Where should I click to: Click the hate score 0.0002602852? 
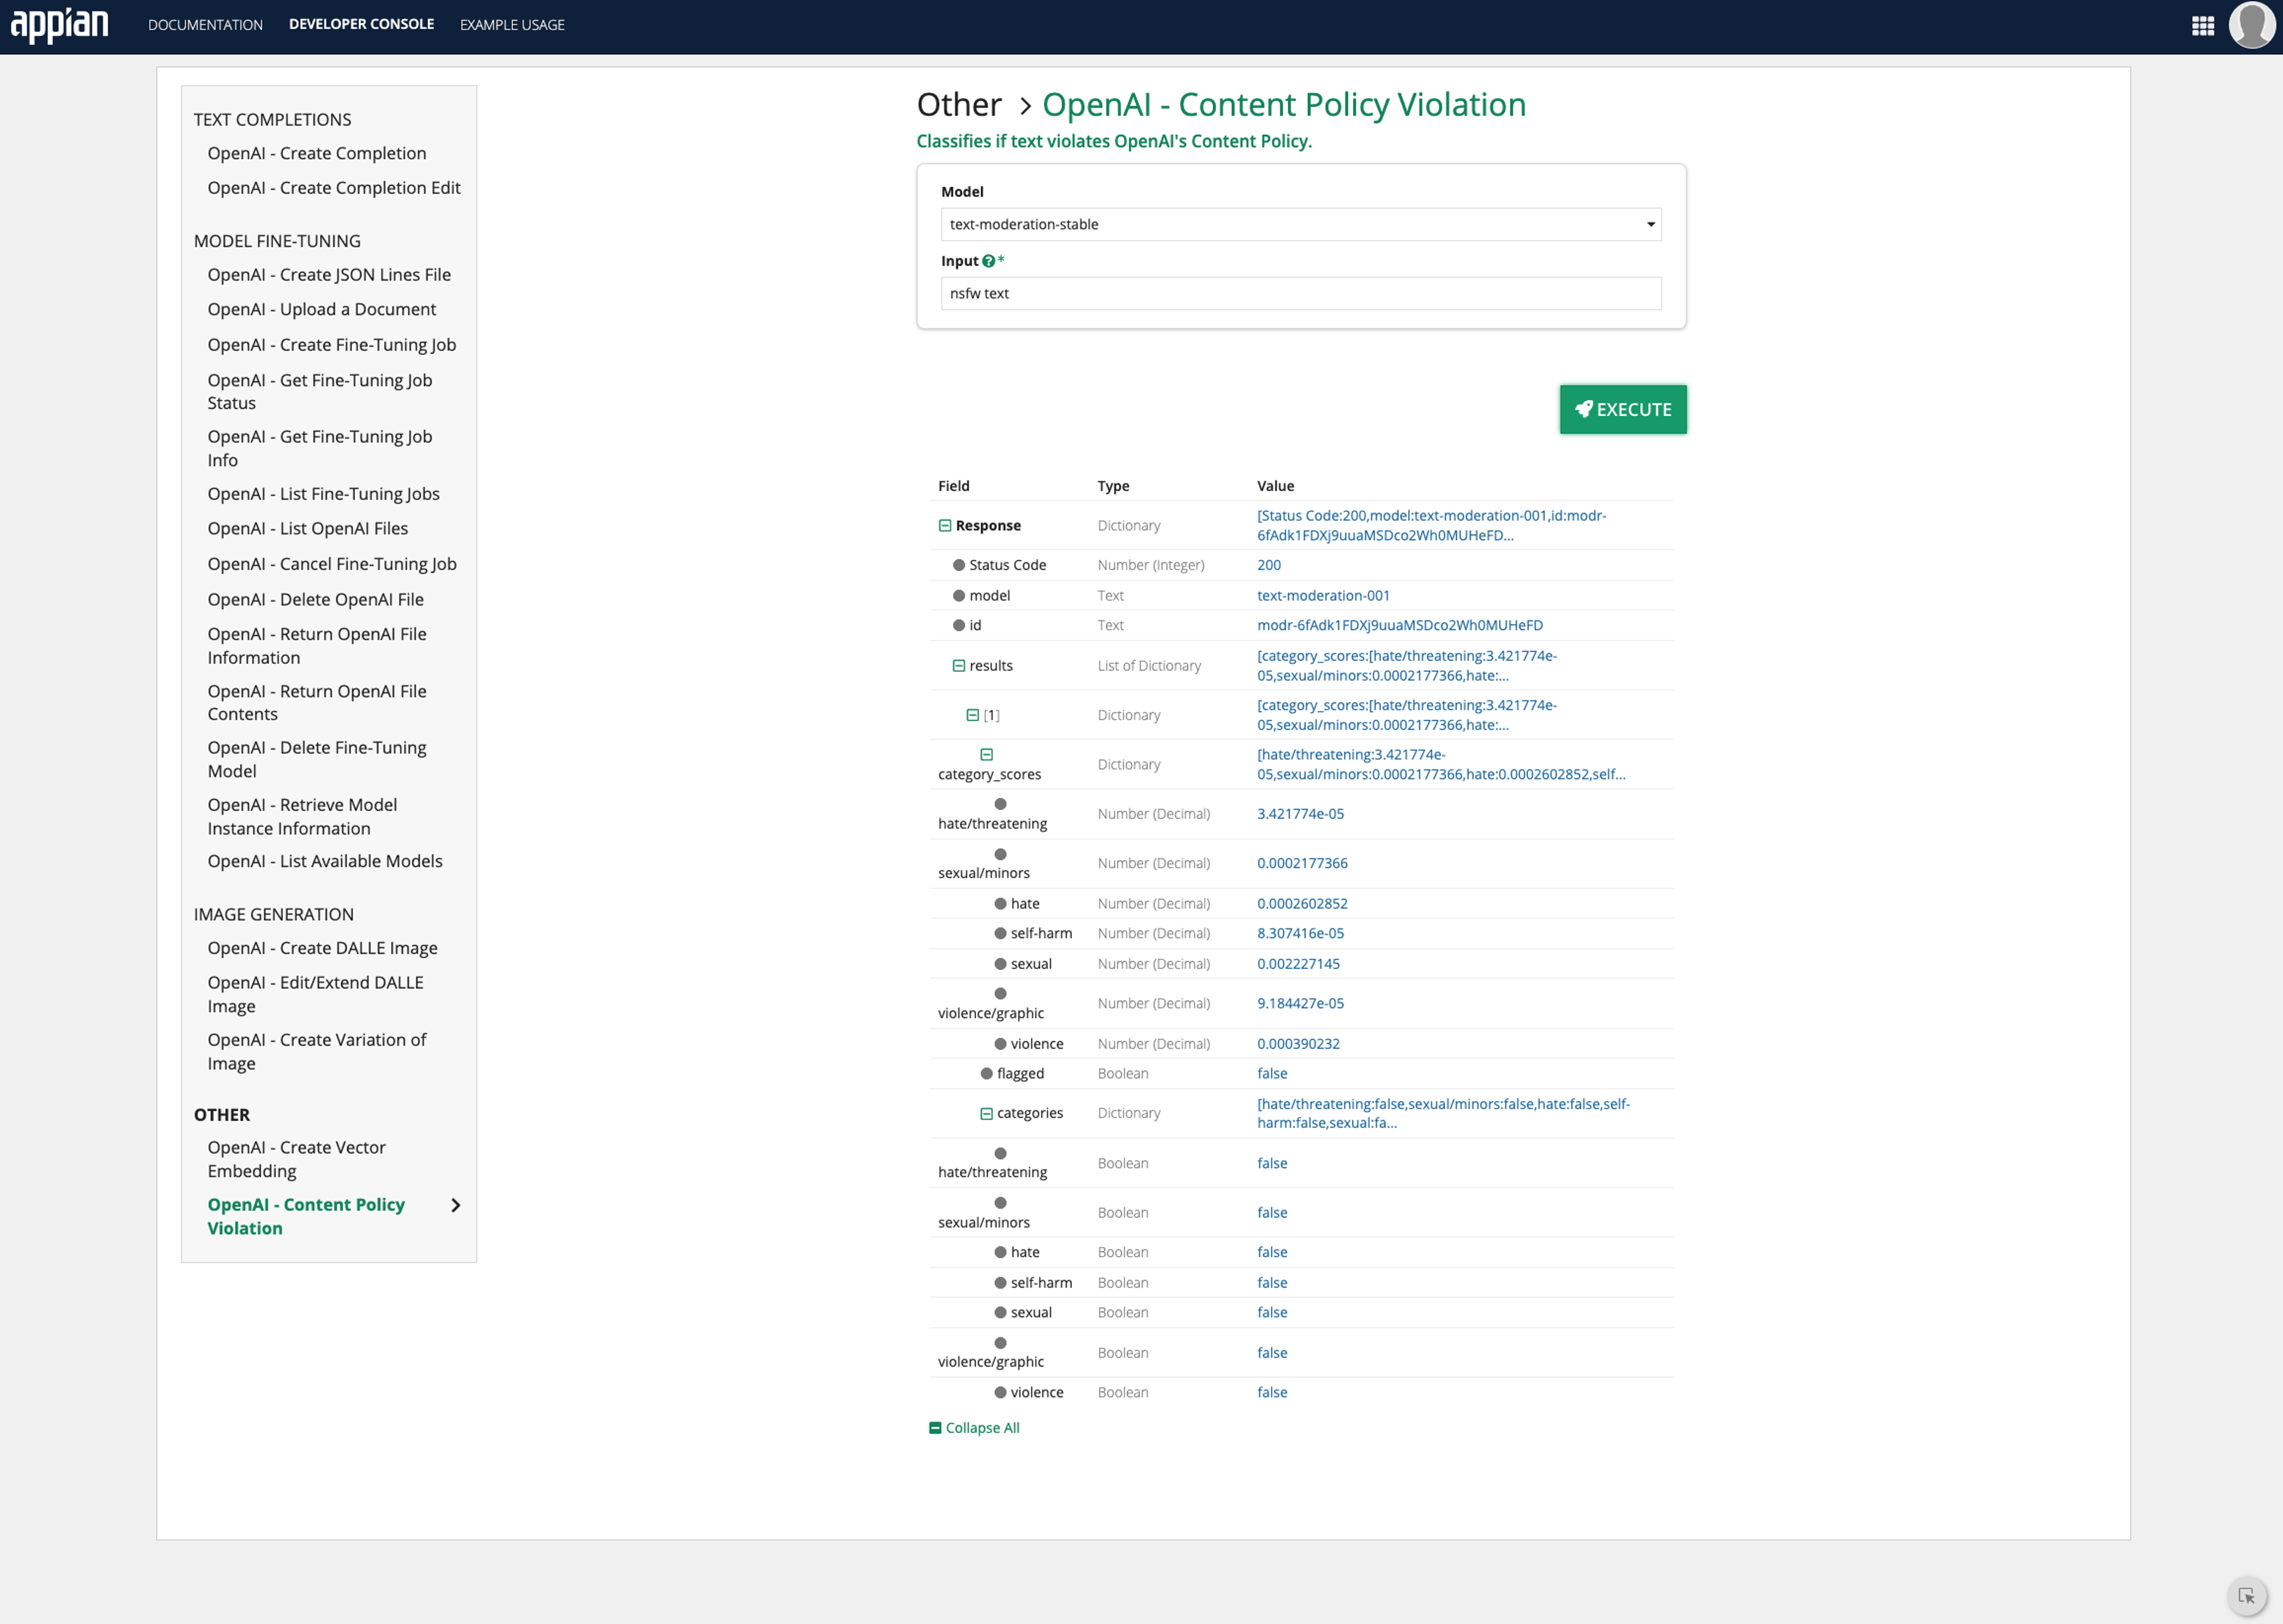pos(1302,904)
